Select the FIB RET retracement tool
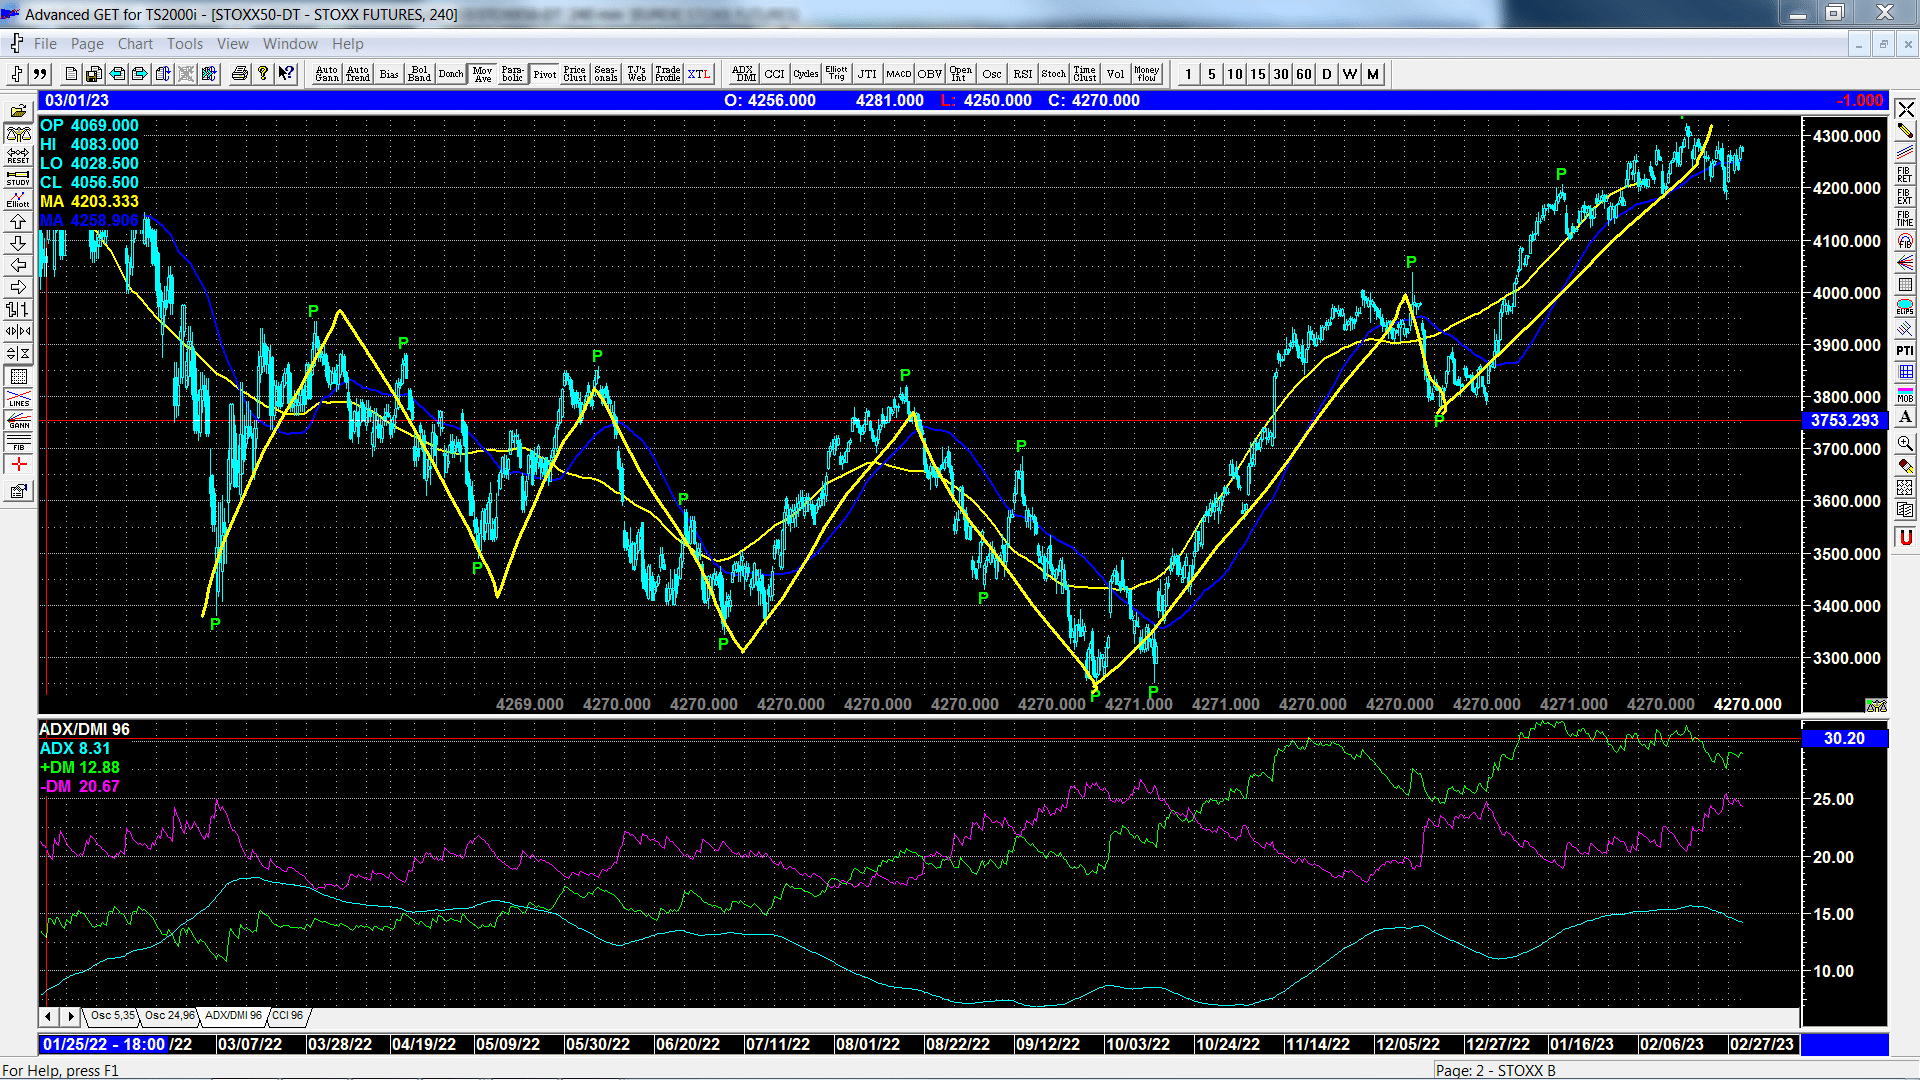 pos(1905,175)
